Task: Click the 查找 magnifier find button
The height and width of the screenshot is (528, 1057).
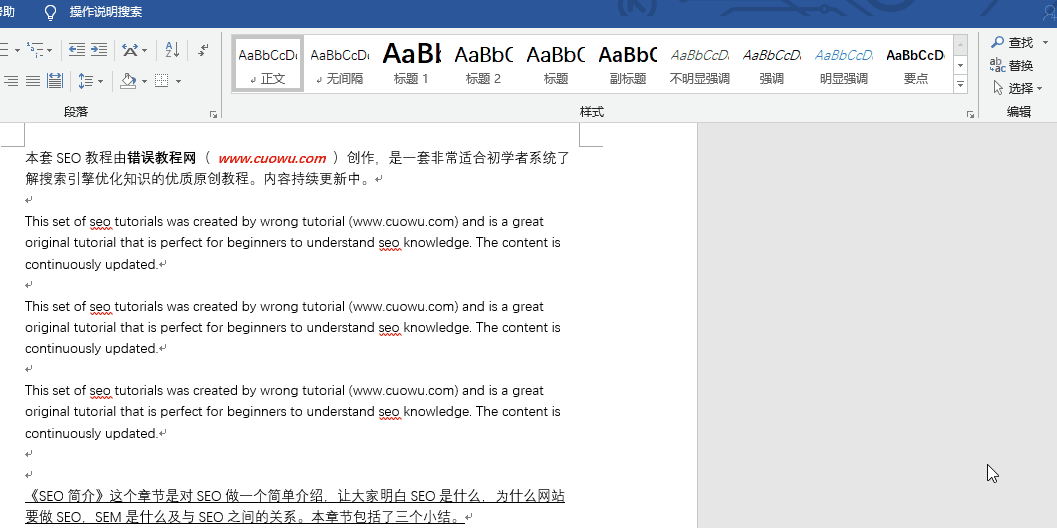Action: tap(1012, 42)
